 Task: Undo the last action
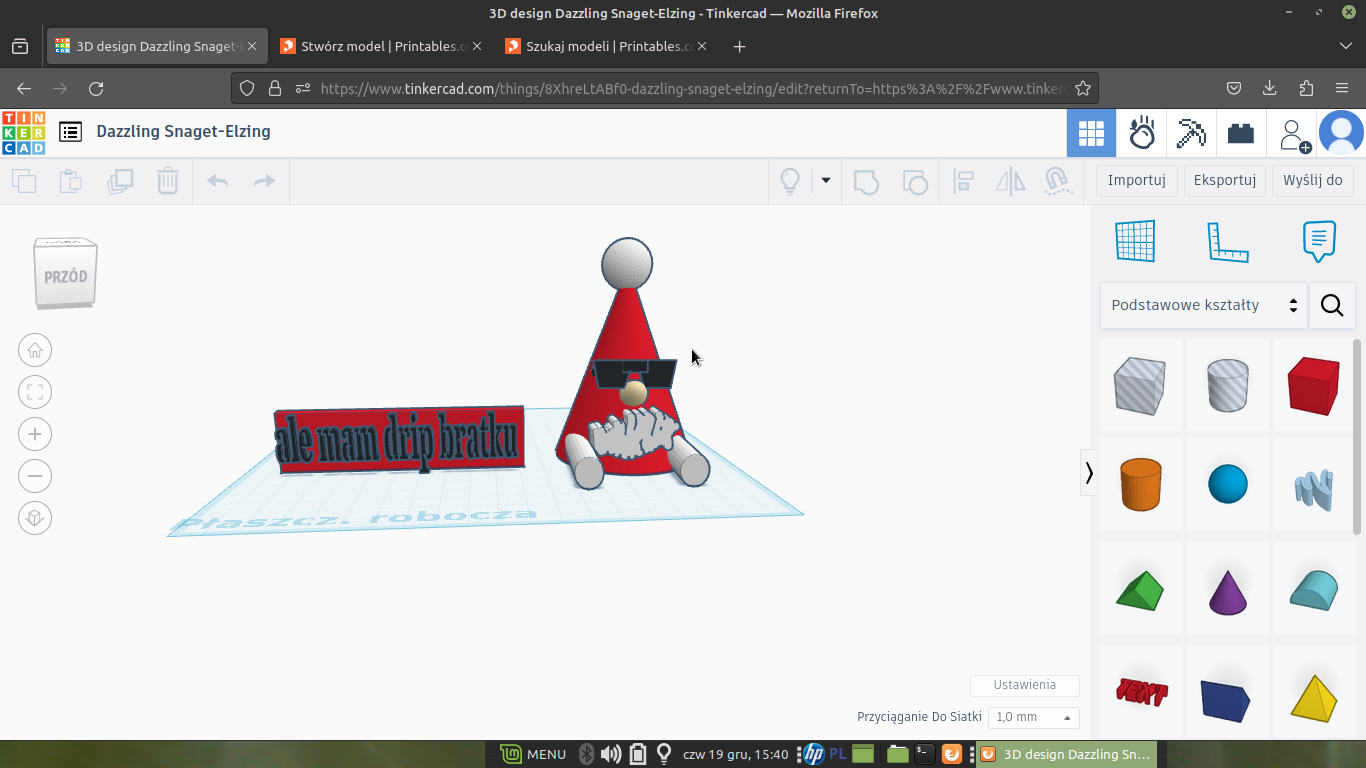coord(217,181)
